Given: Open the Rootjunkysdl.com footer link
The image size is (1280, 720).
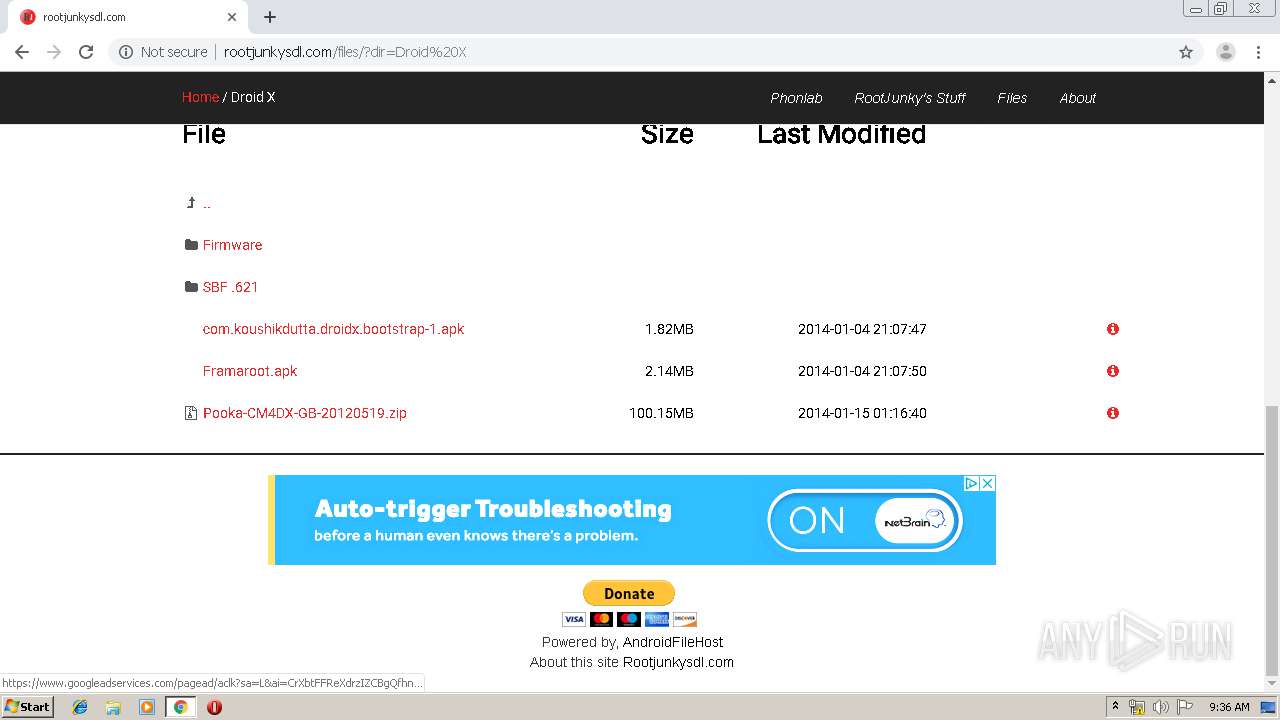Looking at the screenshot, I should pyautogui.click(x=678, y=662).
